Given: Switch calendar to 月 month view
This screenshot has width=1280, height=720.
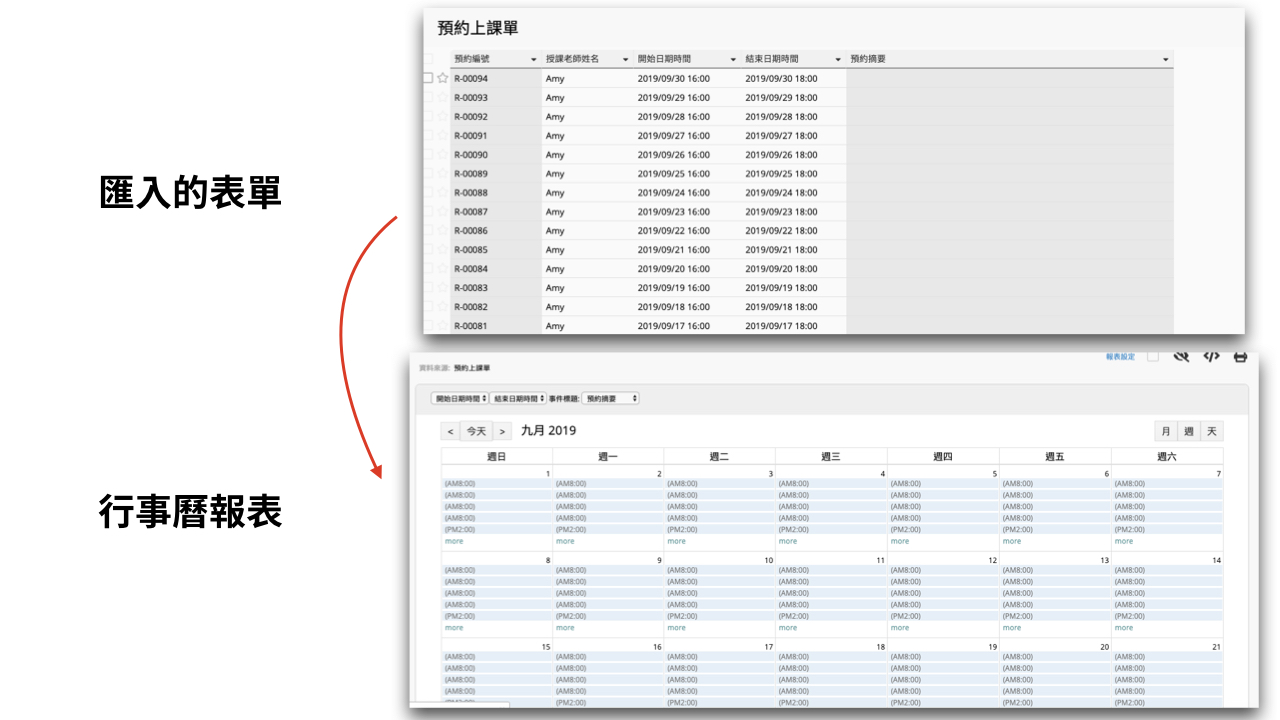Looking at the screenshot, I should pos(1165,431).
